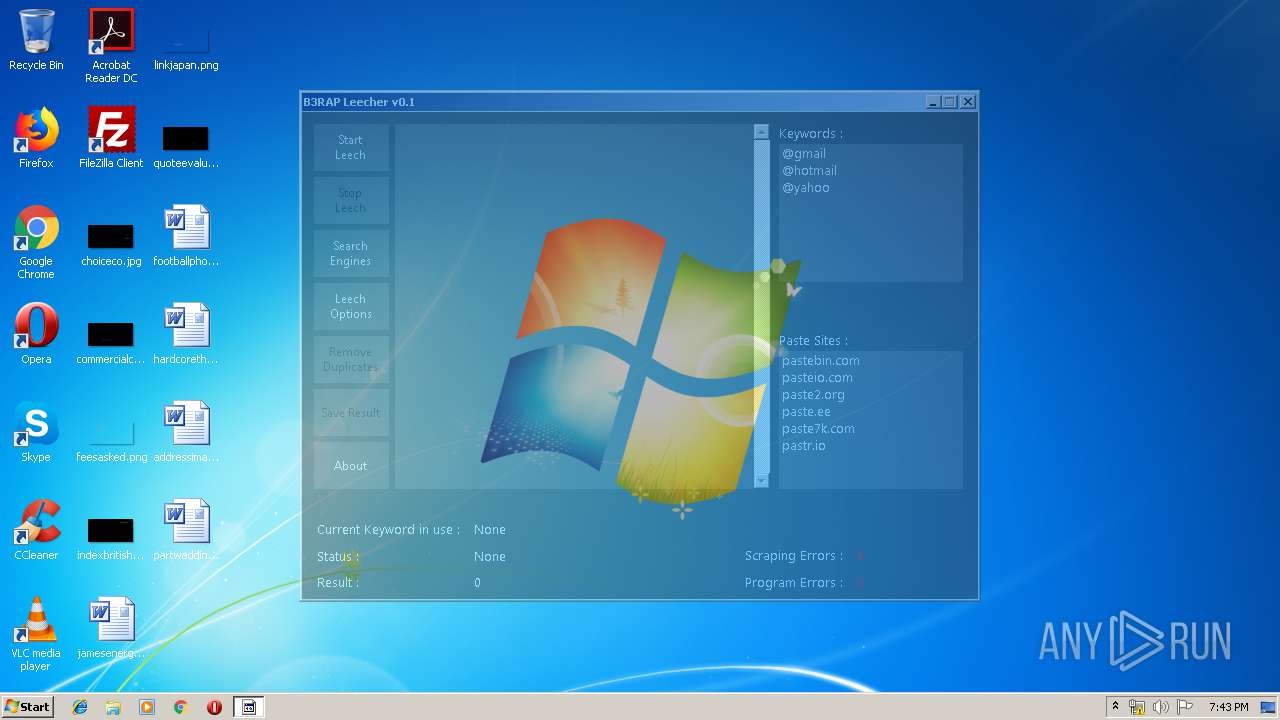The height and width of the screenshot is (720, 1280).
Task: Select paste7k.com in Paste Sites
Action: pos(818,428)
